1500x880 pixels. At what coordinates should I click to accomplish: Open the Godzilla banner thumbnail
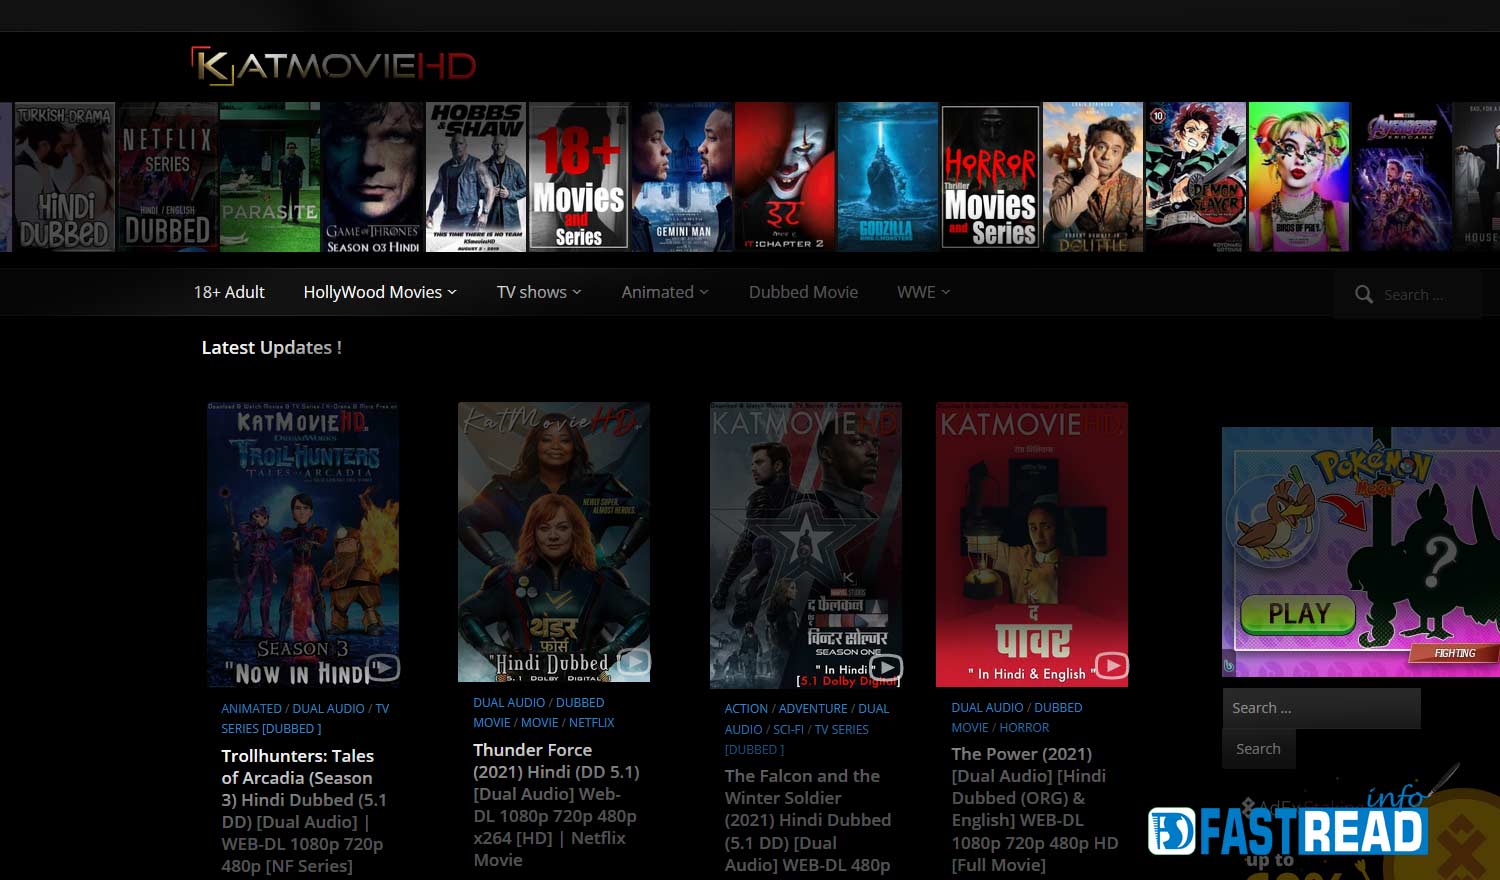click(888, 177)
